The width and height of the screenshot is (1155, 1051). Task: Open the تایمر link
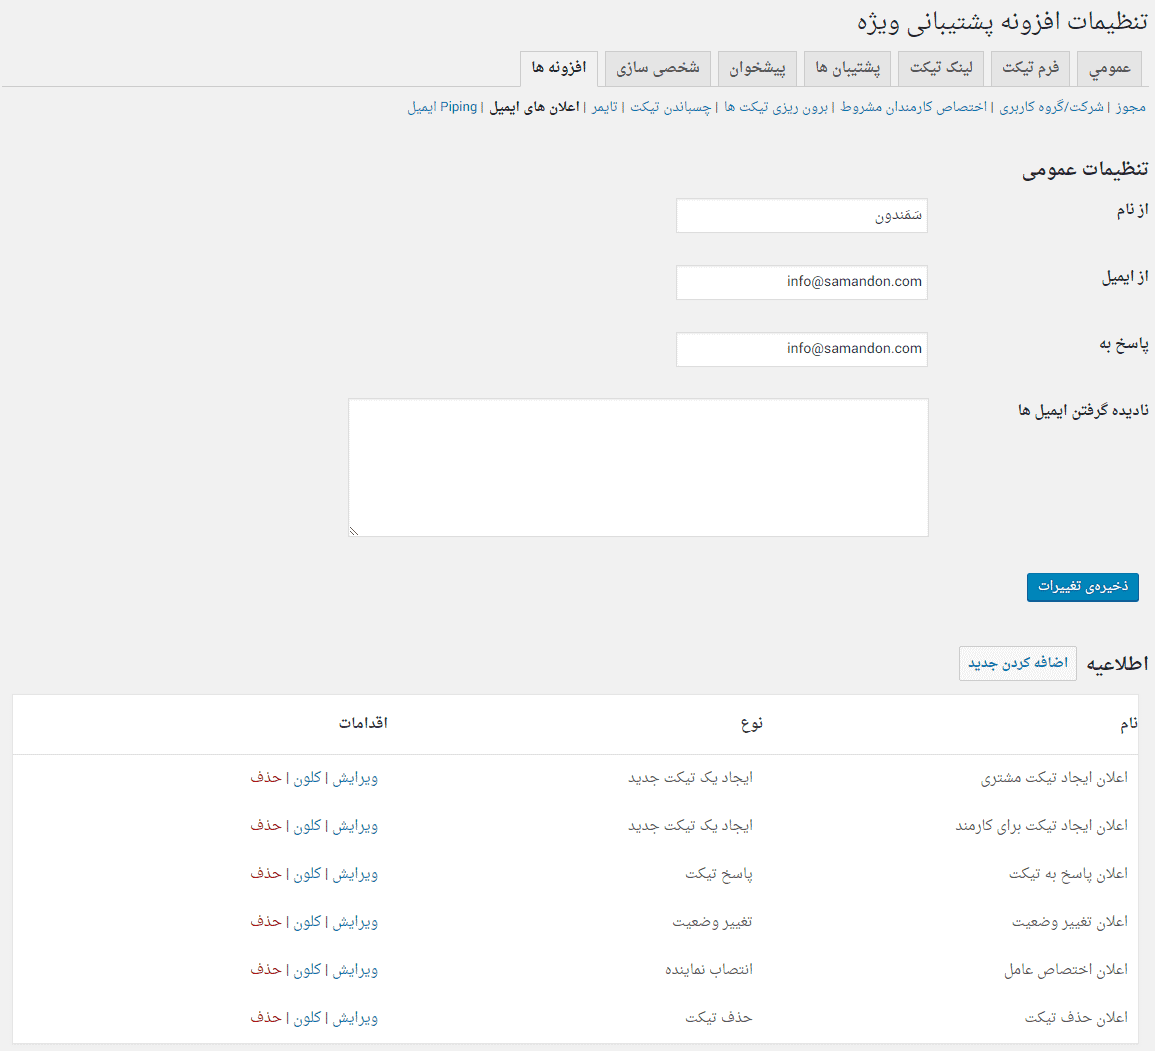tap(605, 107)
